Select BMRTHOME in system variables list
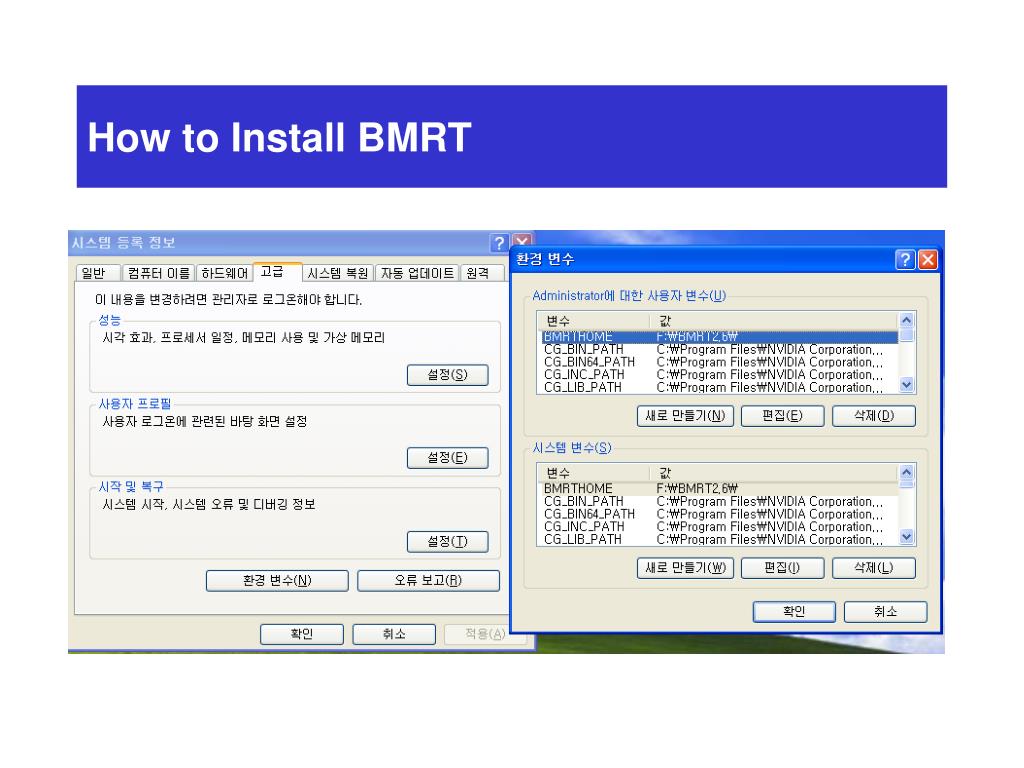Viewport: 1024px width, 768px height. click(718, 488)
